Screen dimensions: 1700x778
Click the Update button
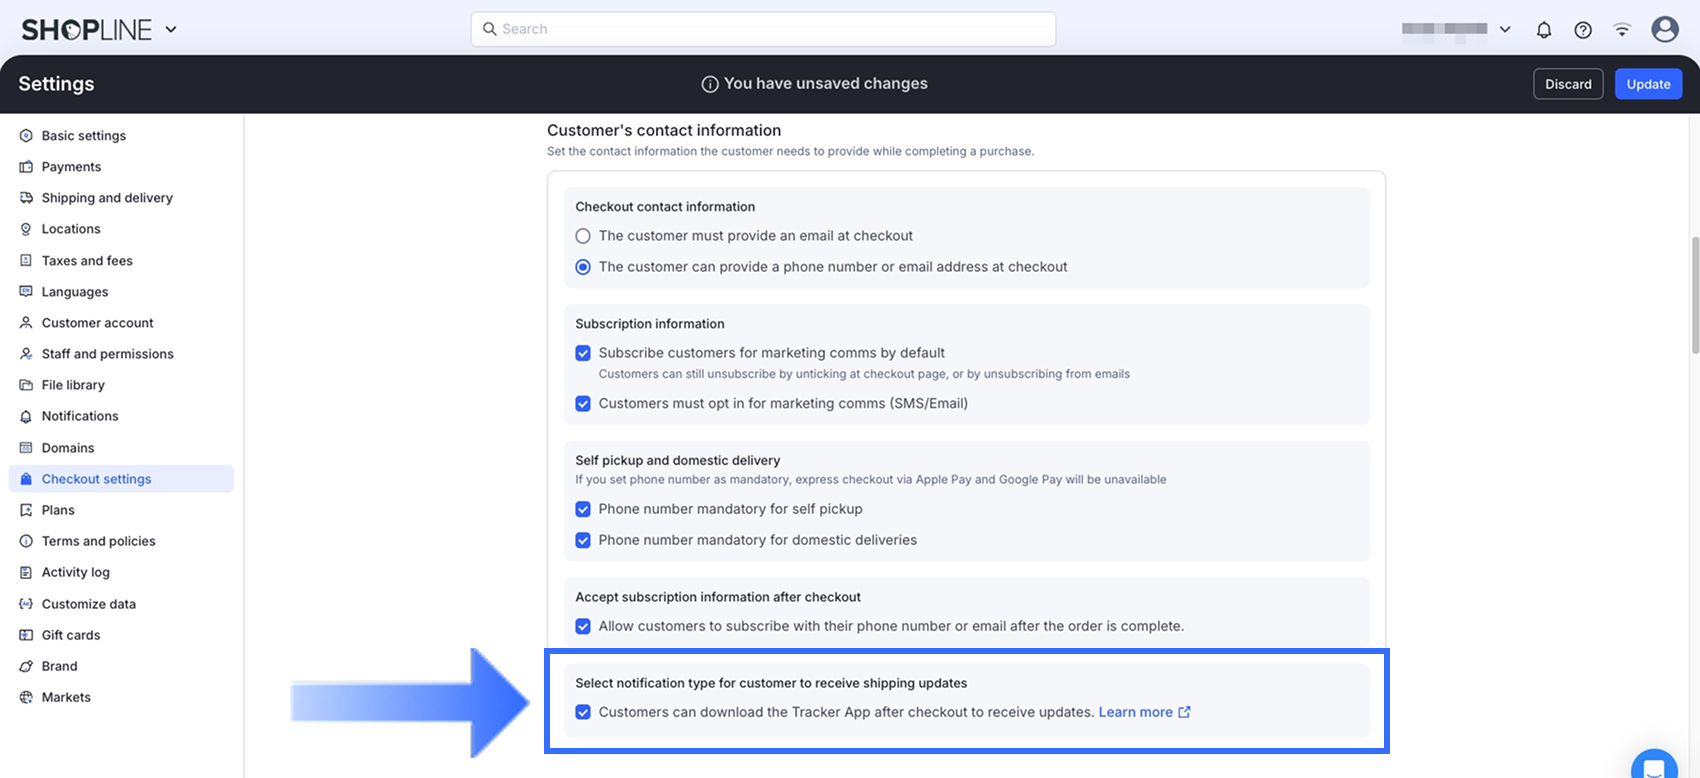click(1648, 84)
